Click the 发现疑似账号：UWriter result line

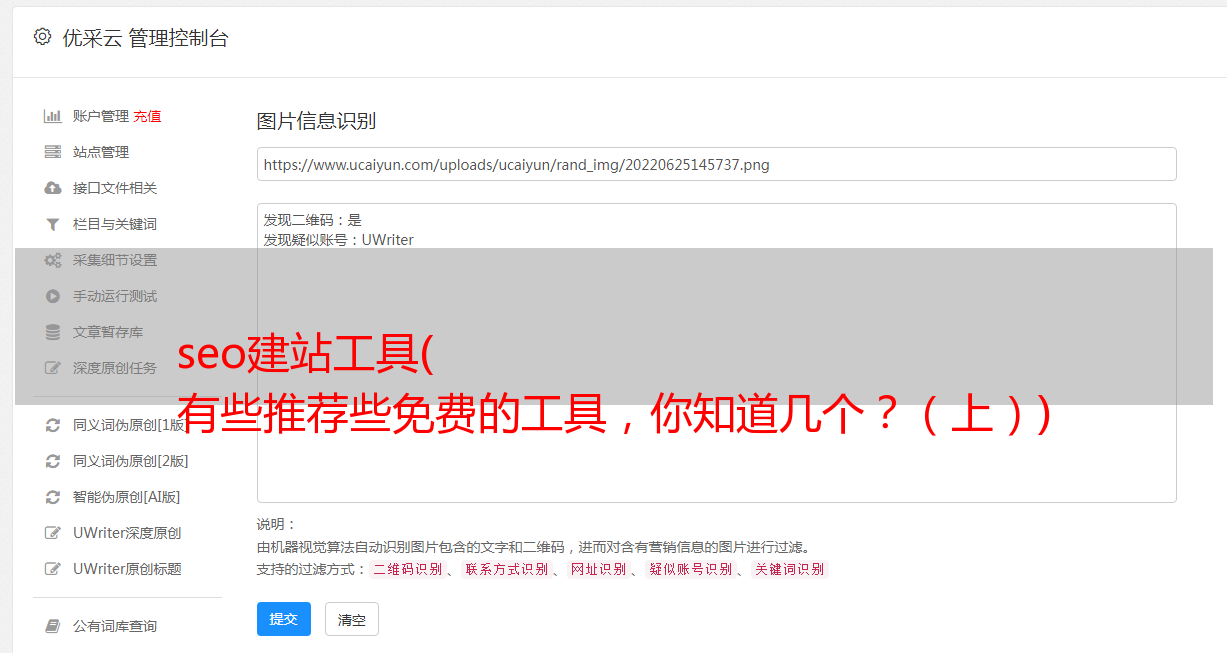click(x=339, y=240)
